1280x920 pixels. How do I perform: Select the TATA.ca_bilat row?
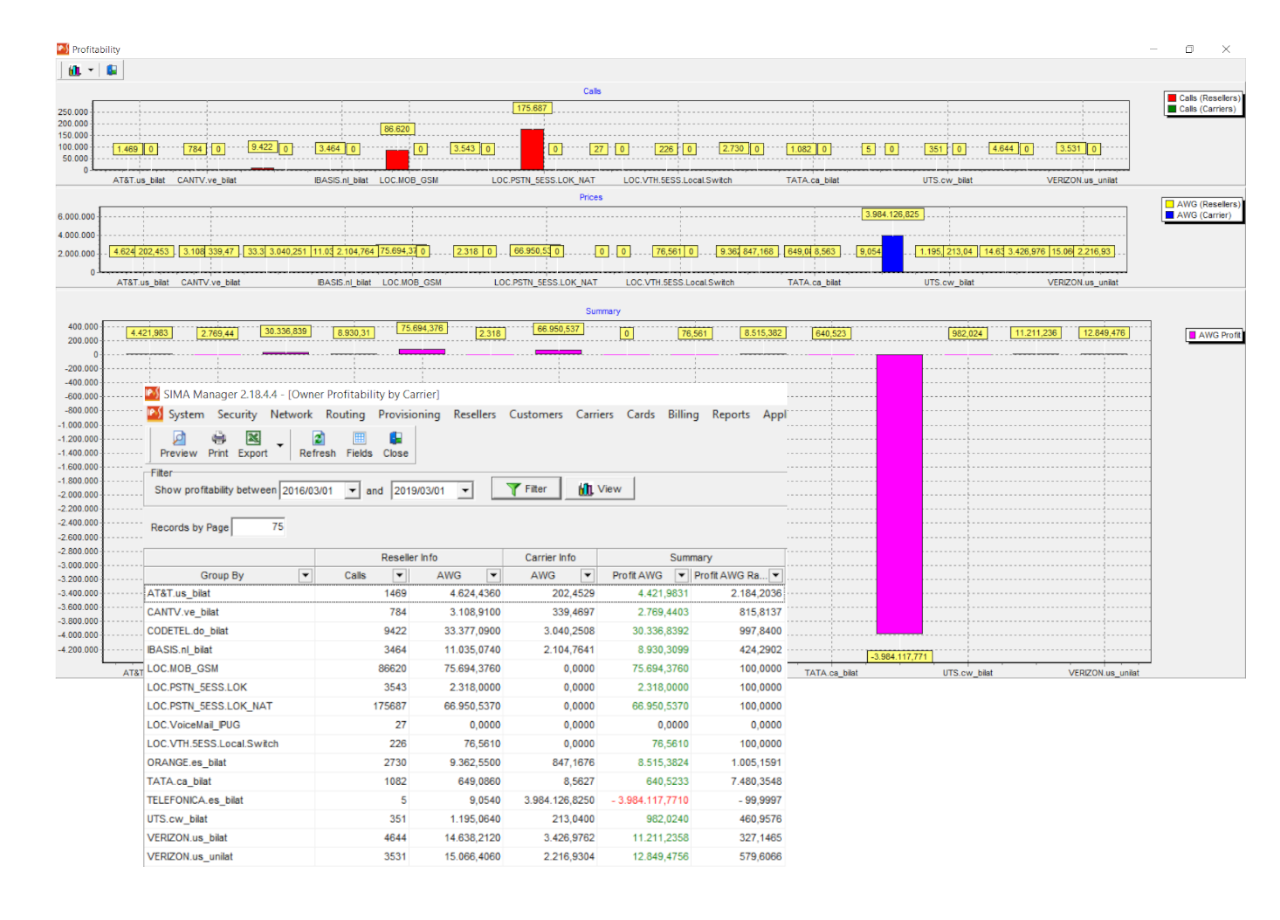464,781
